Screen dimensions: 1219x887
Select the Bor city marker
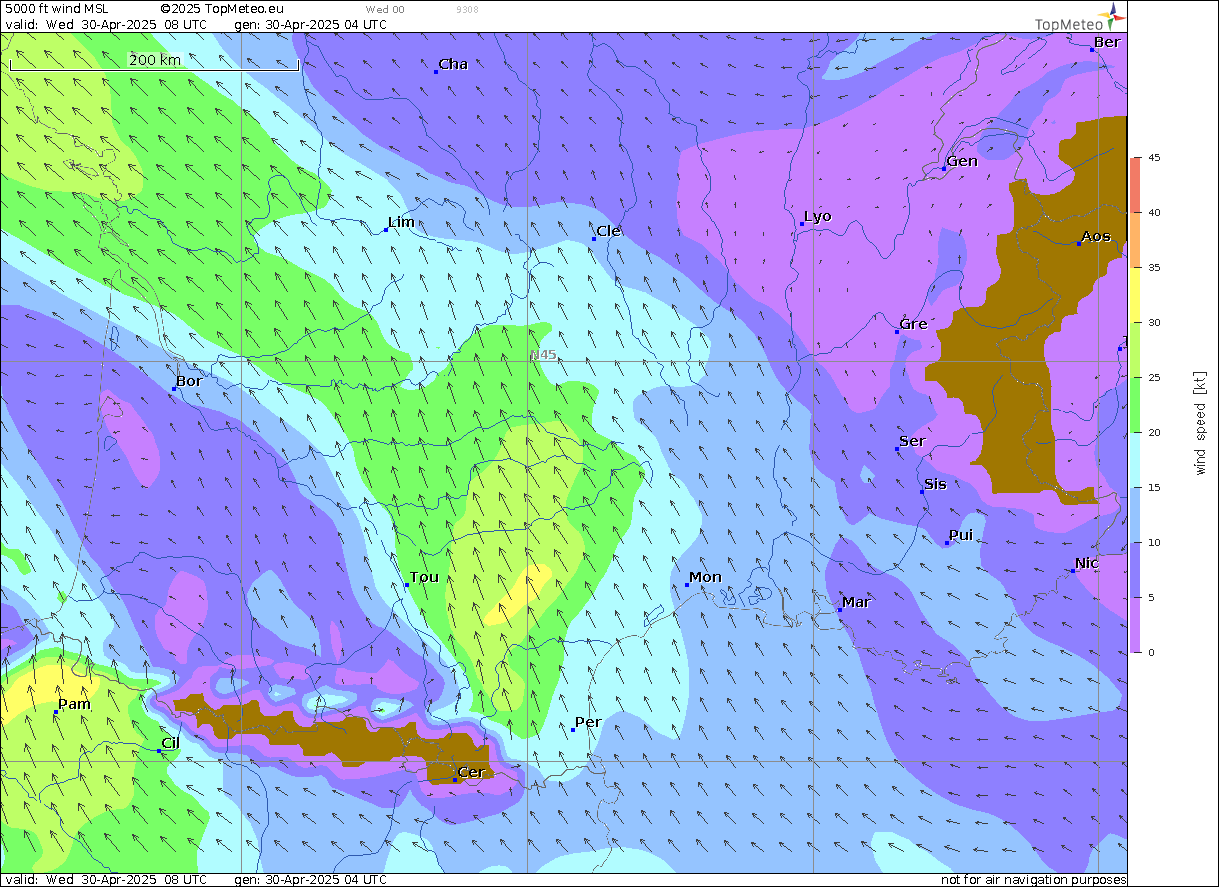(x=173, y=389)
